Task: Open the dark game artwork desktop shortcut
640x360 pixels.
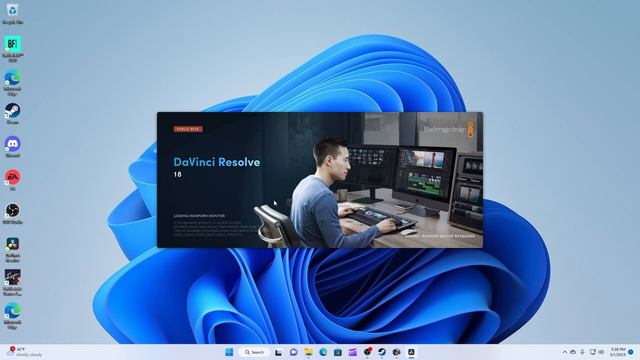Action: (x=12, y=282)
